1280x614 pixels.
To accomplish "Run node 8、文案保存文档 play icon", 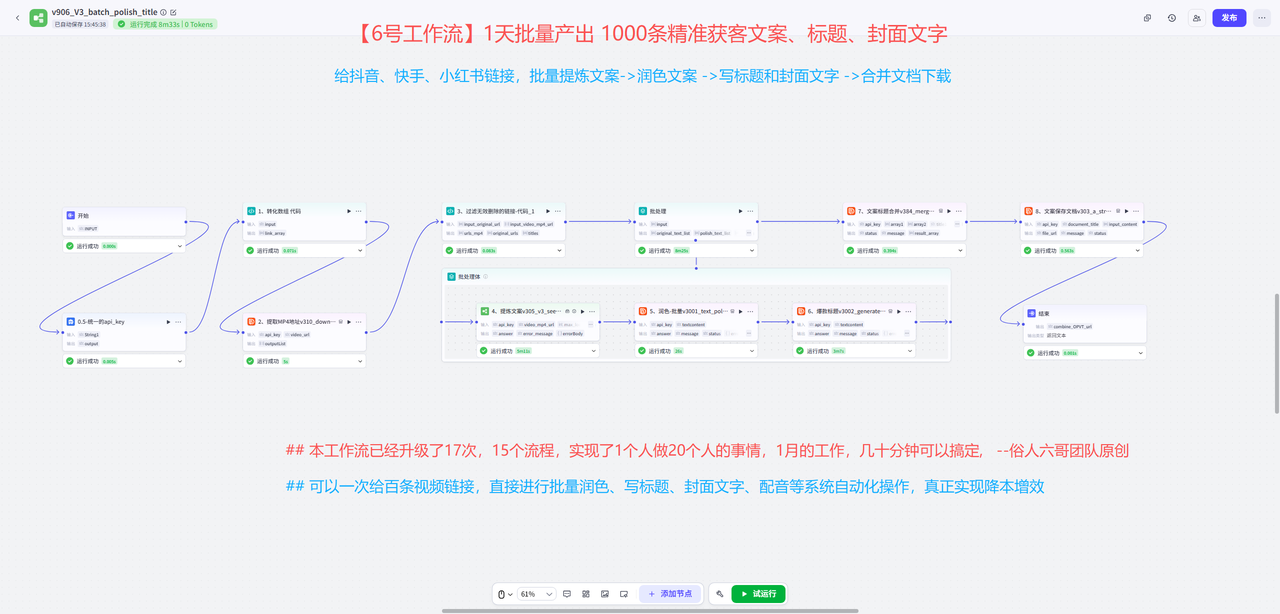I will click(1126, 211).
